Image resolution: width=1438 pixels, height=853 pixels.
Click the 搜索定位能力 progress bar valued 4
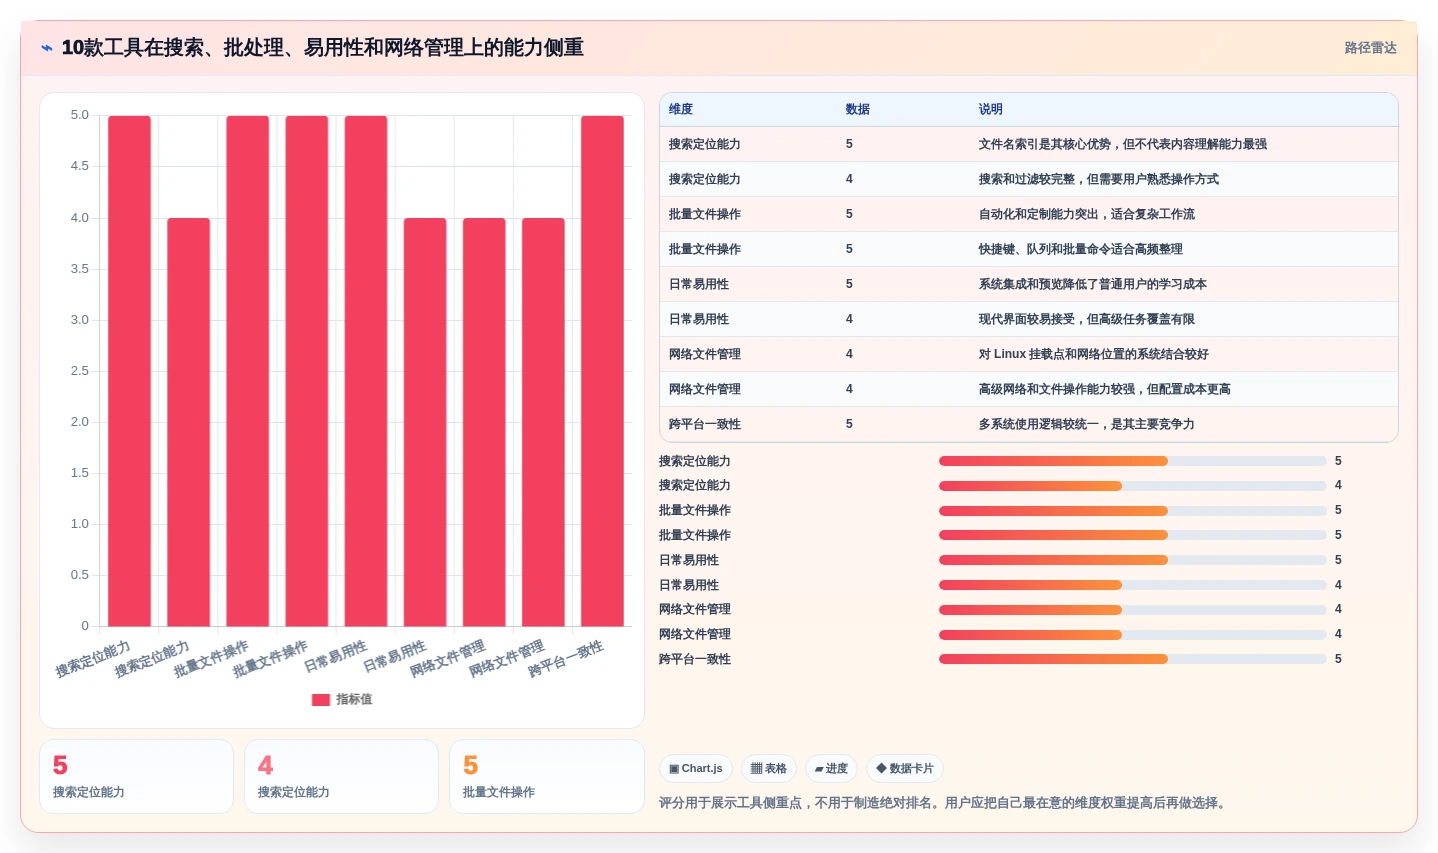pos(1132,486)
